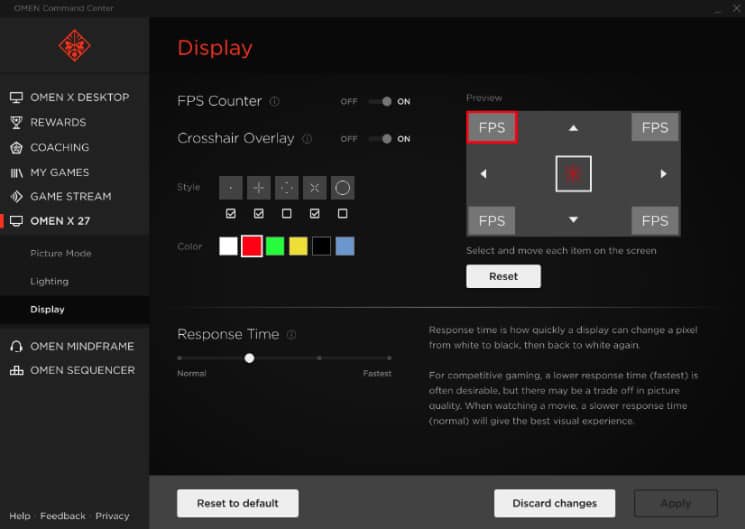Uncheck the box under dot crosshair style
745x529 pixels.
pyautogui.click(x=231, y=214)
